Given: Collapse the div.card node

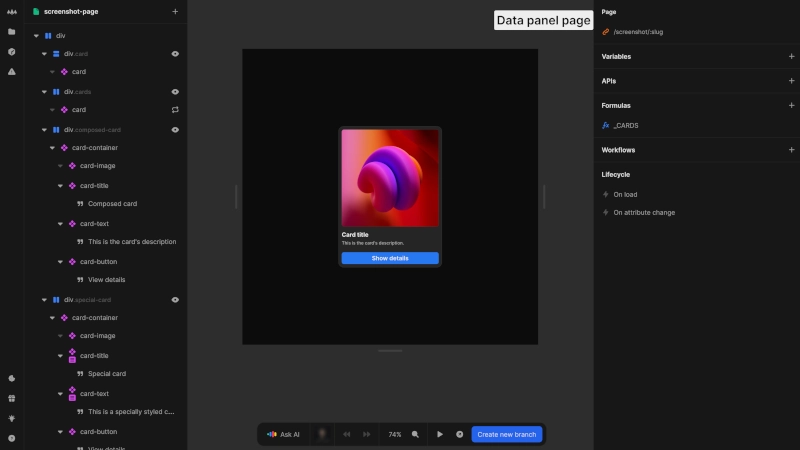Looking at the screenshot, I should [x=44, y=54].
